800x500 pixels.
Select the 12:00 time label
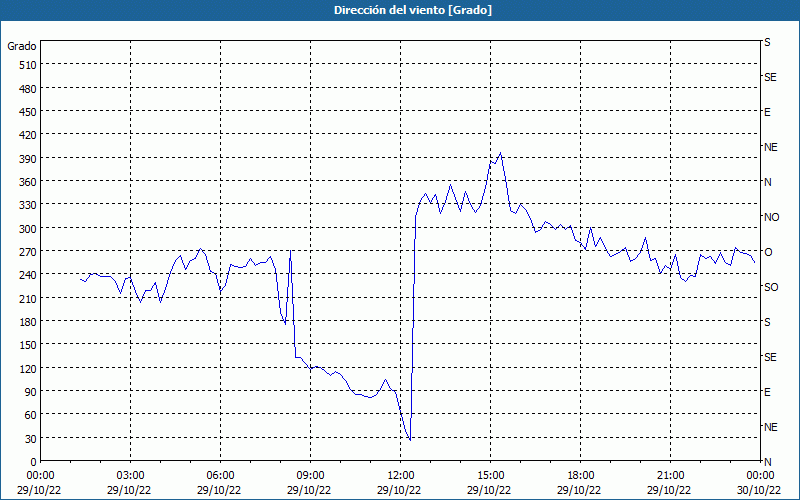tap(401, 476)
